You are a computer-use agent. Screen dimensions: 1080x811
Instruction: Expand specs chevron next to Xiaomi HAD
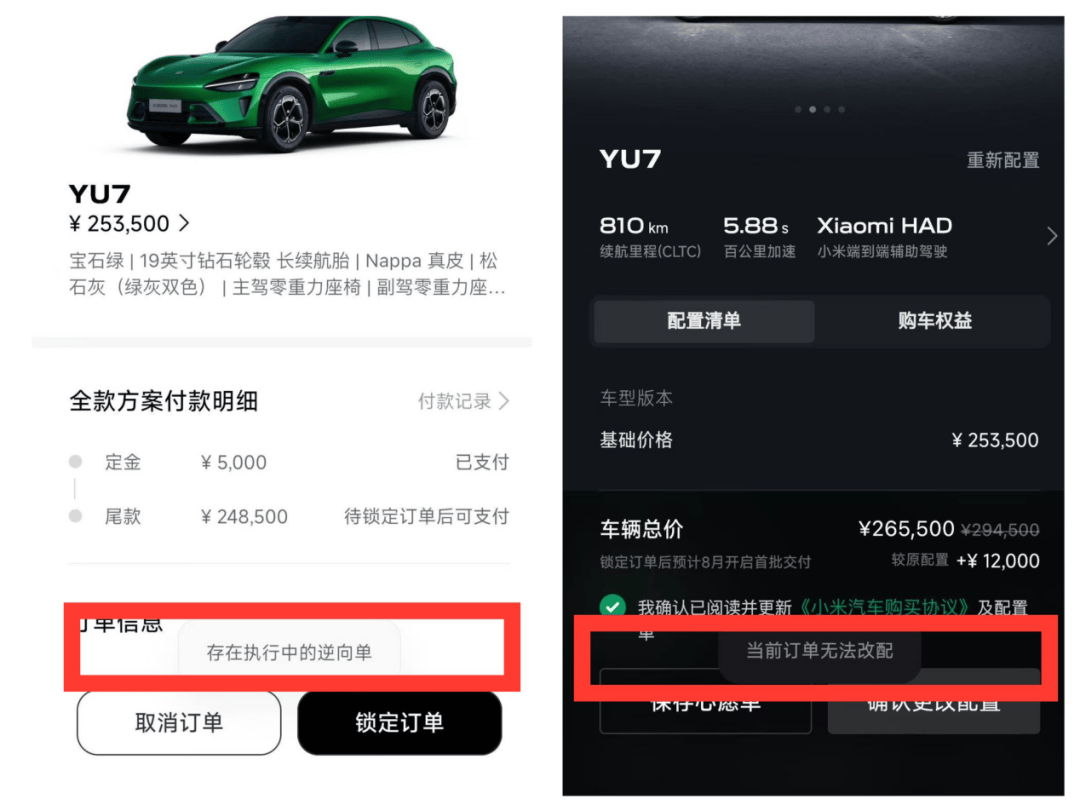click(x=1052, y=236)
